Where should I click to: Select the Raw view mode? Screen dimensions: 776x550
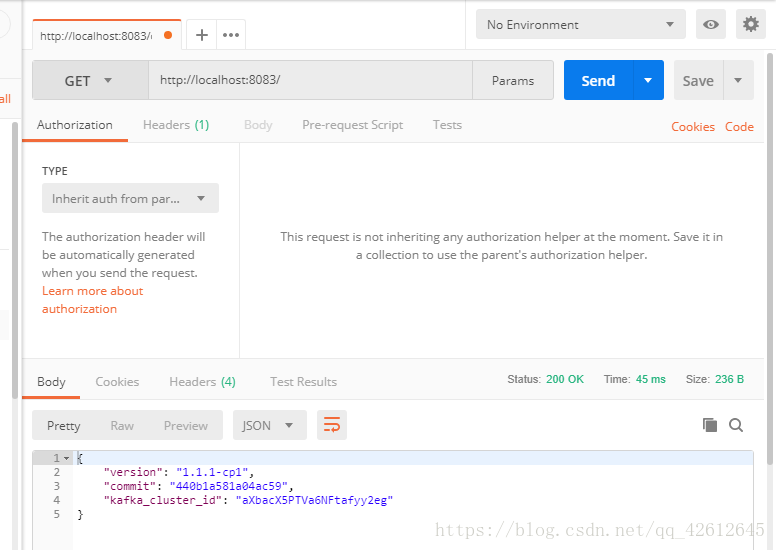pyautogui.click(x=122, y=426)
